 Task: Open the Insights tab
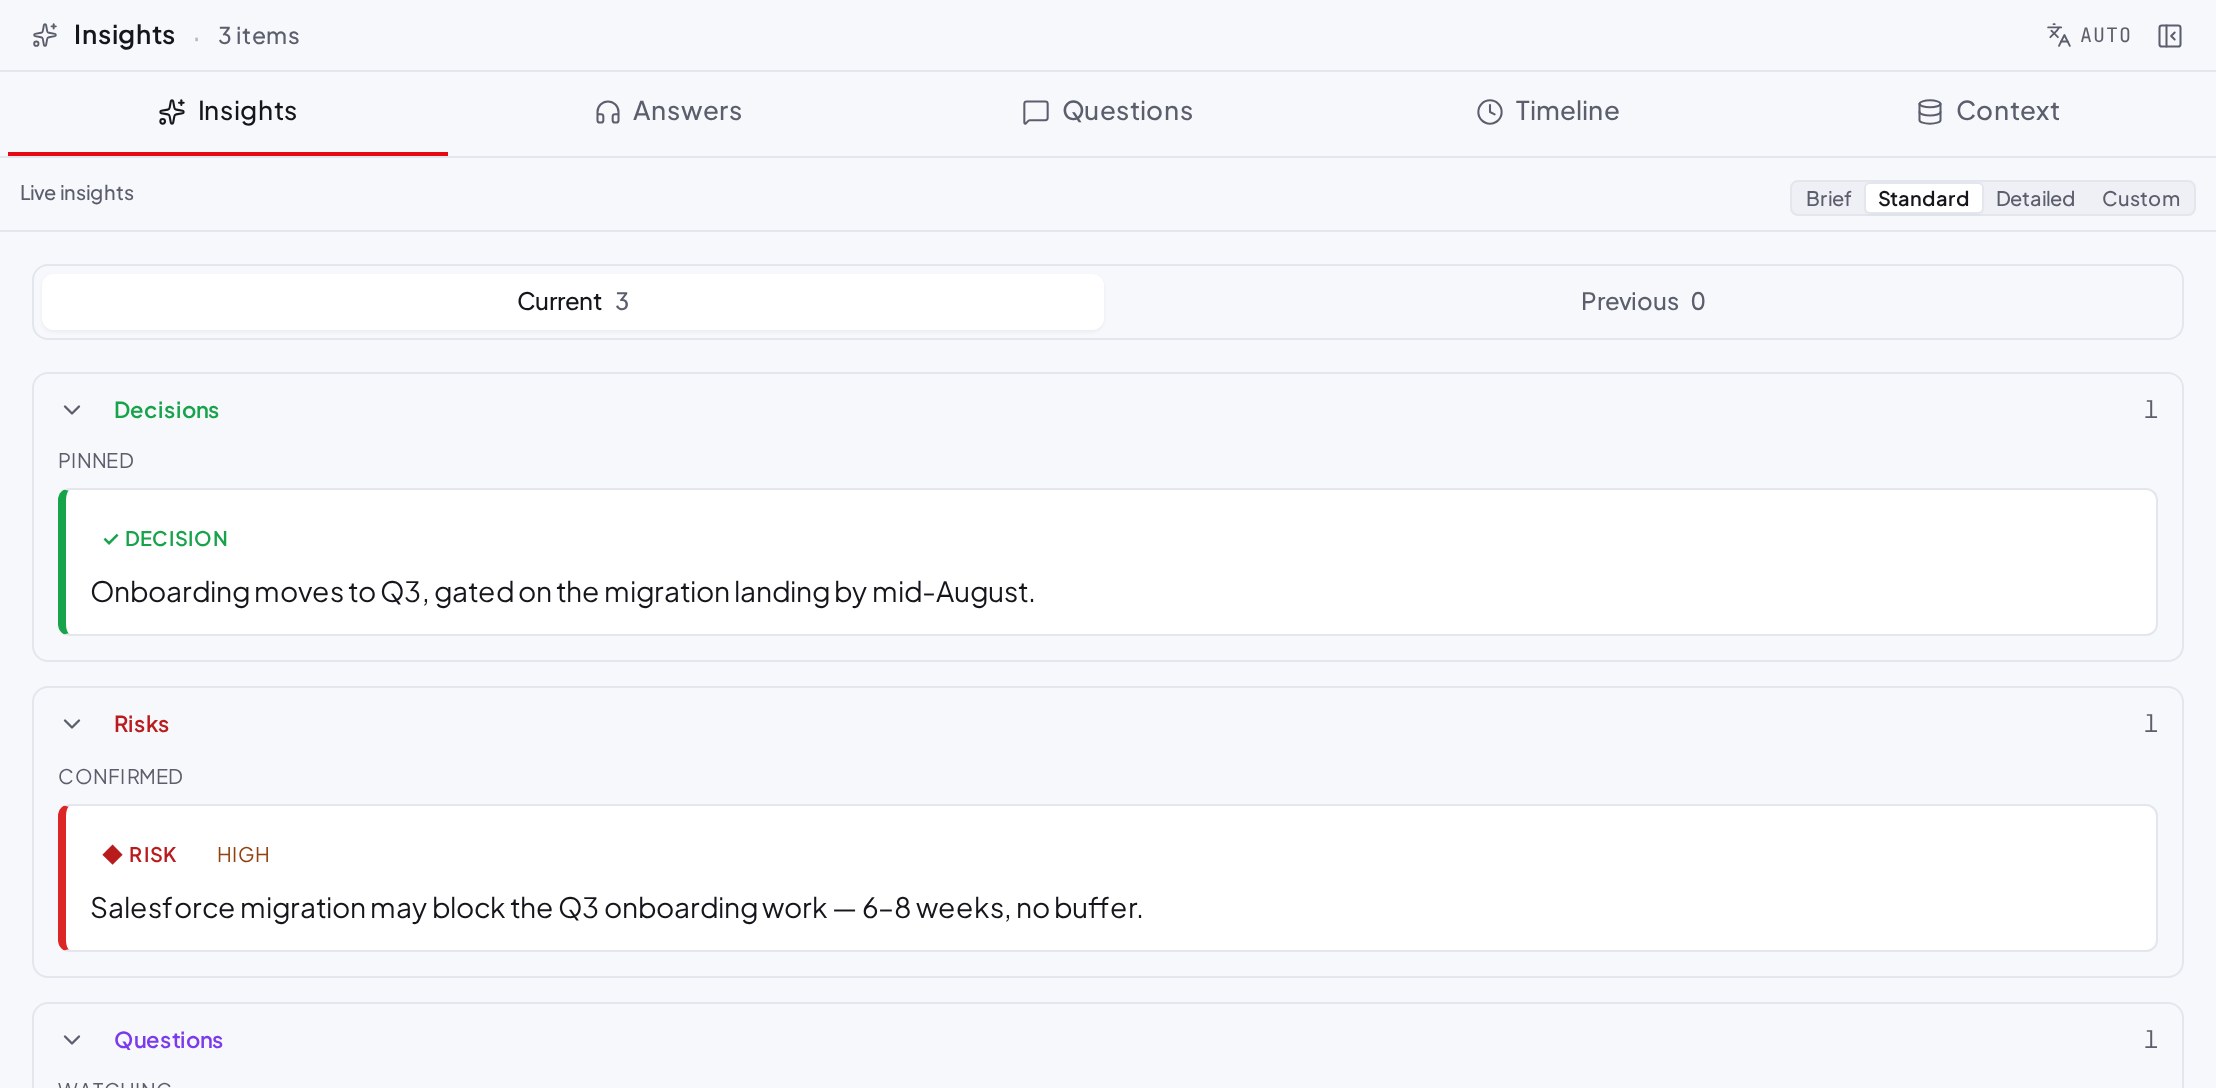click(x=228, y=112)
